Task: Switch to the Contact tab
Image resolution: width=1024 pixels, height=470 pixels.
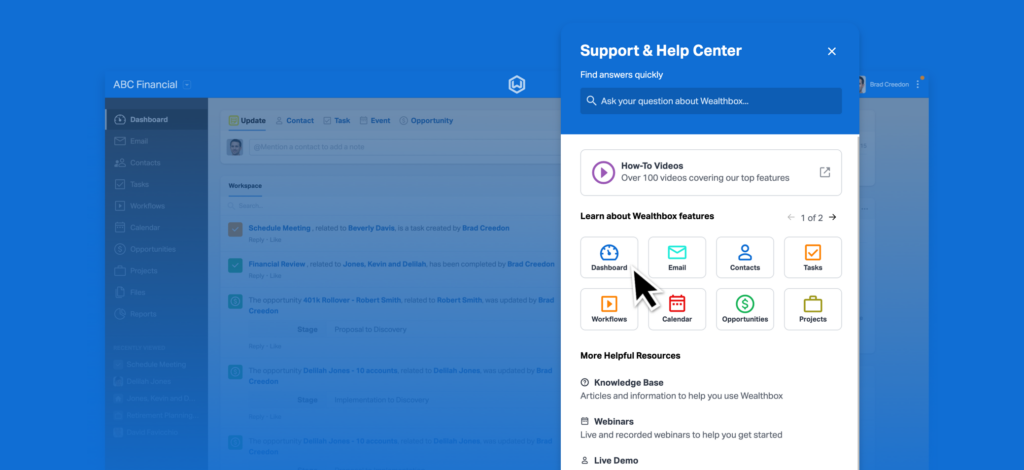Action: coord(295,121)
